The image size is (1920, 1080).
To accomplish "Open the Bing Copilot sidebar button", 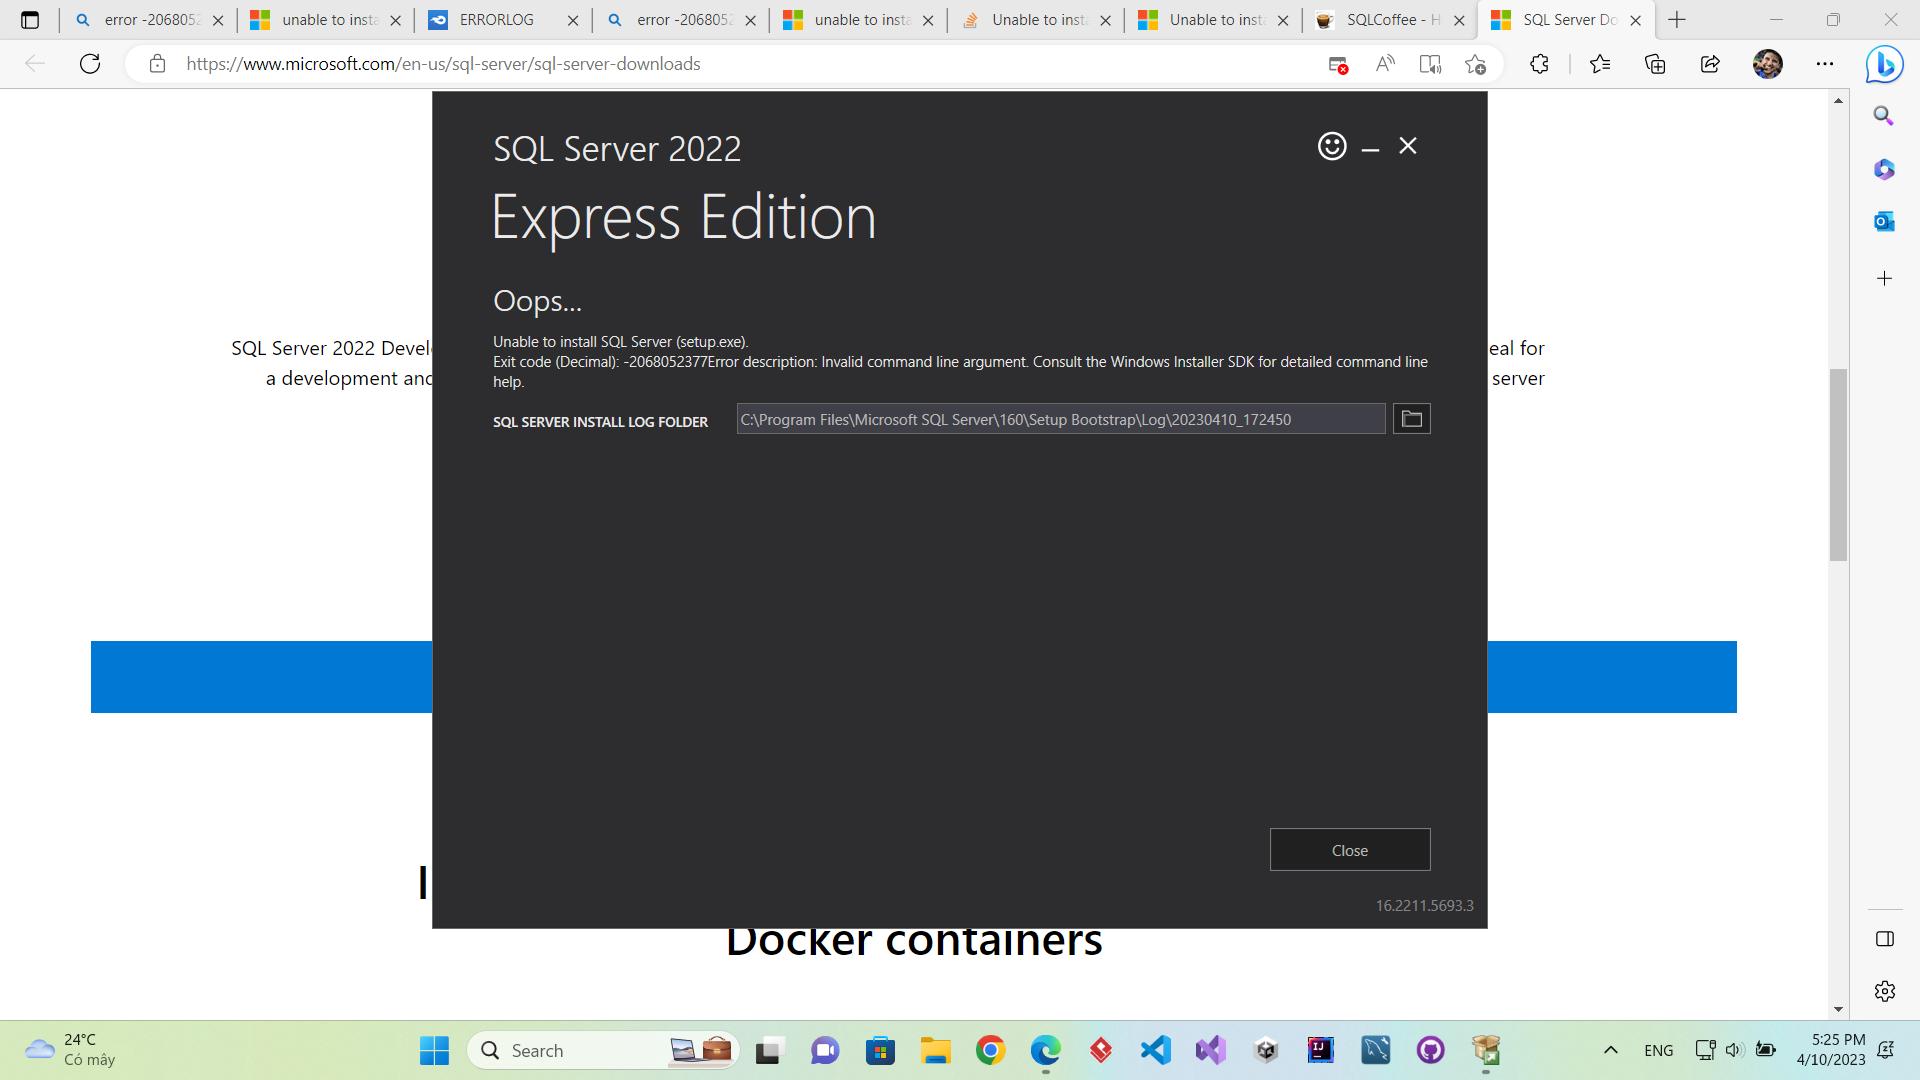I will [x=1884, y=64].
